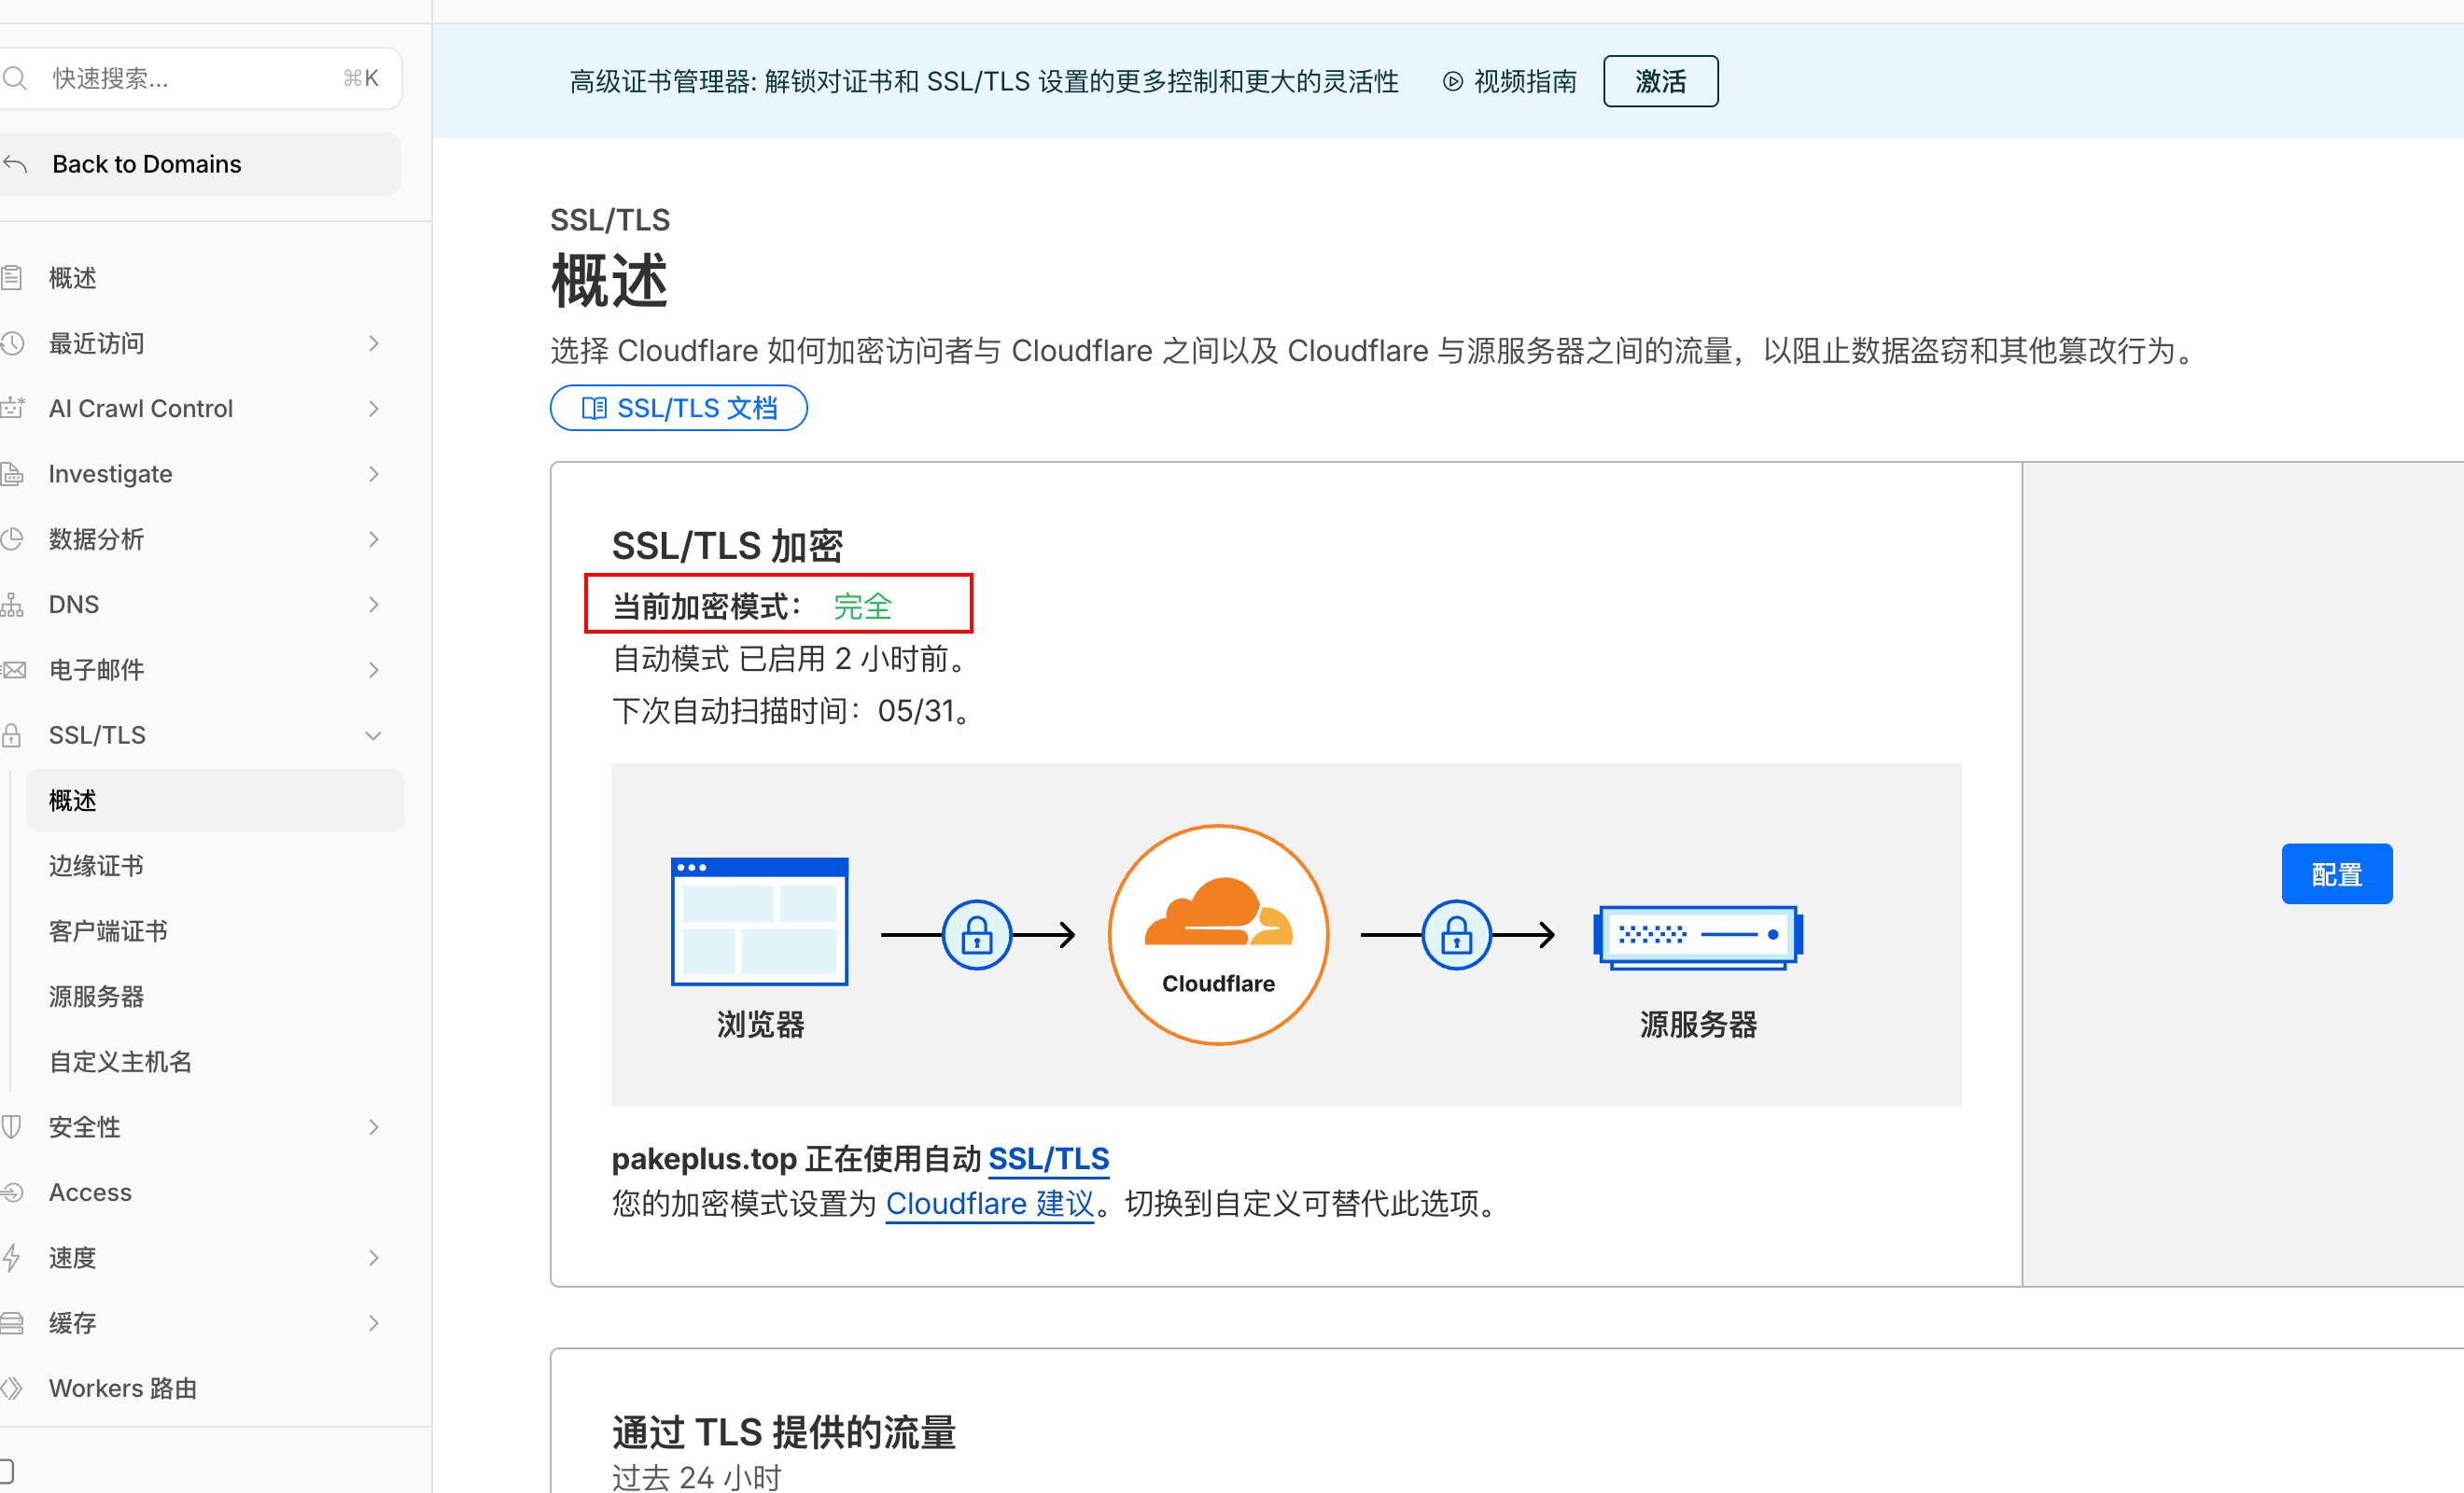Click the 安全性 shield icon
2464x1493 pixels.
point(12,1128)
